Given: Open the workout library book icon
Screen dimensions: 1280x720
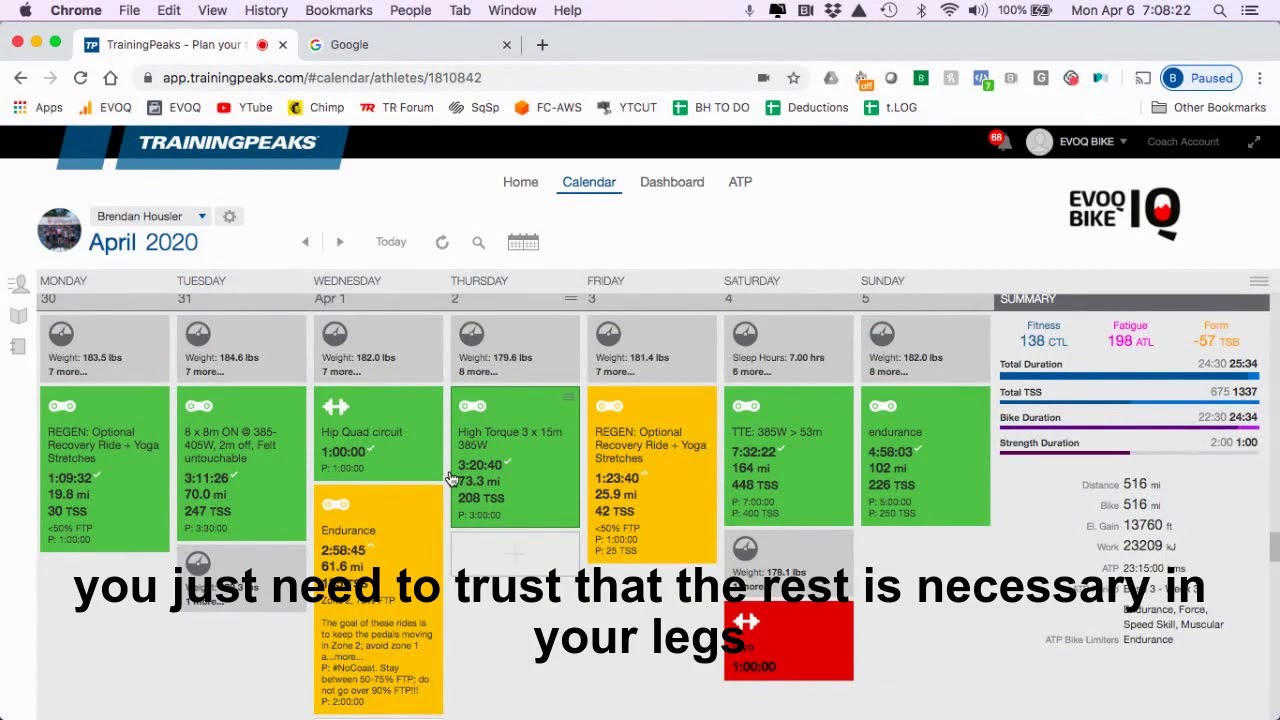Looking at the screenshot, I should (18, 316).
